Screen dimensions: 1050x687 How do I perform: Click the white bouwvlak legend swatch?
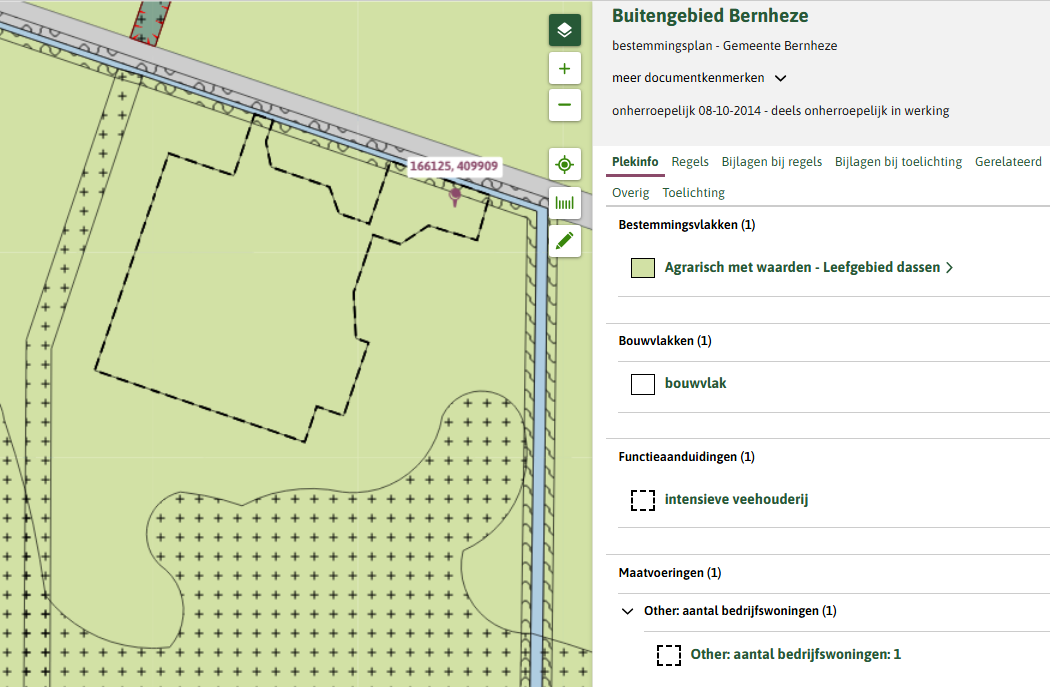[x=643, y=384]
